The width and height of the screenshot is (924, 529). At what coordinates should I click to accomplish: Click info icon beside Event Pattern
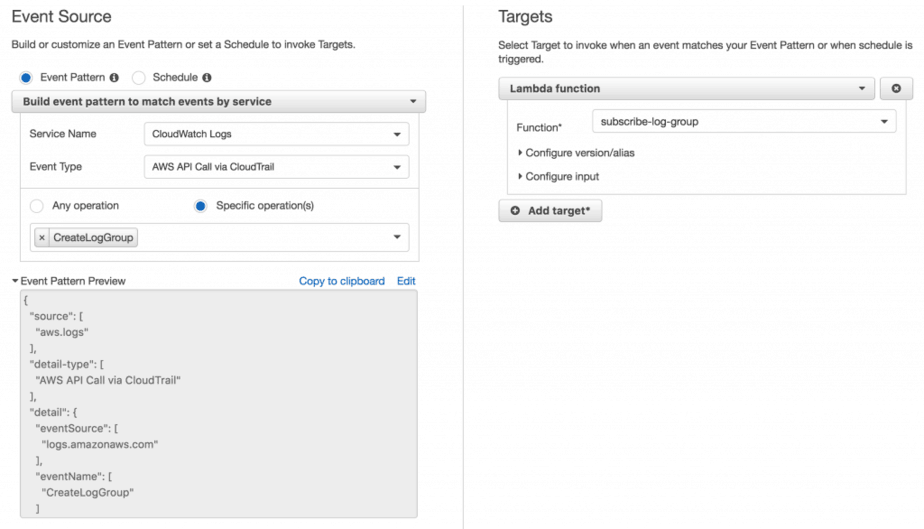114,77
